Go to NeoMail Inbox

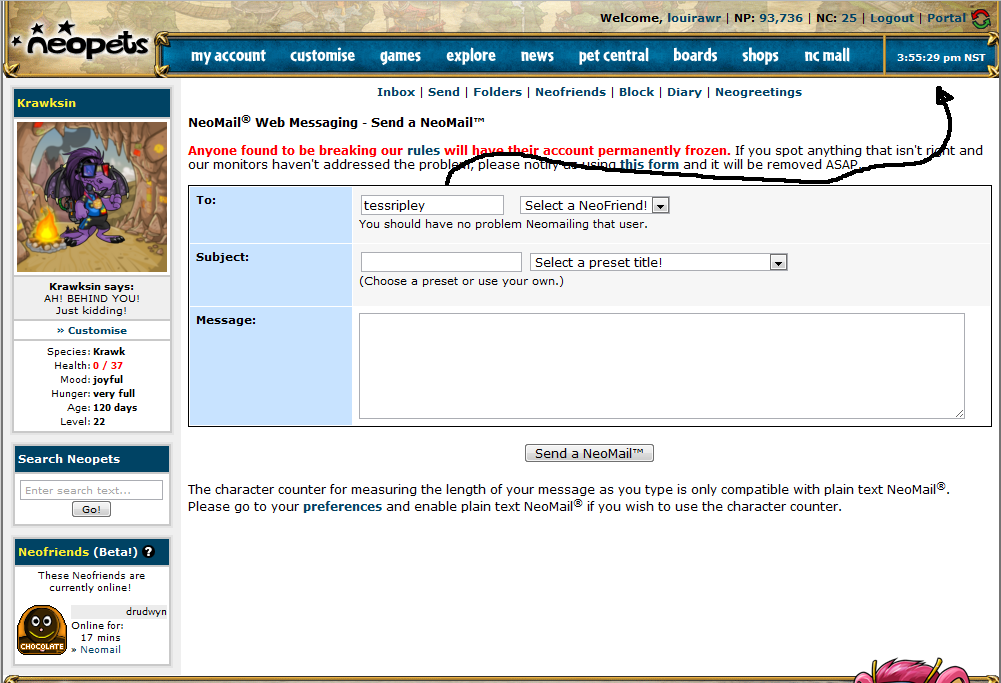[x=396, y=92]
